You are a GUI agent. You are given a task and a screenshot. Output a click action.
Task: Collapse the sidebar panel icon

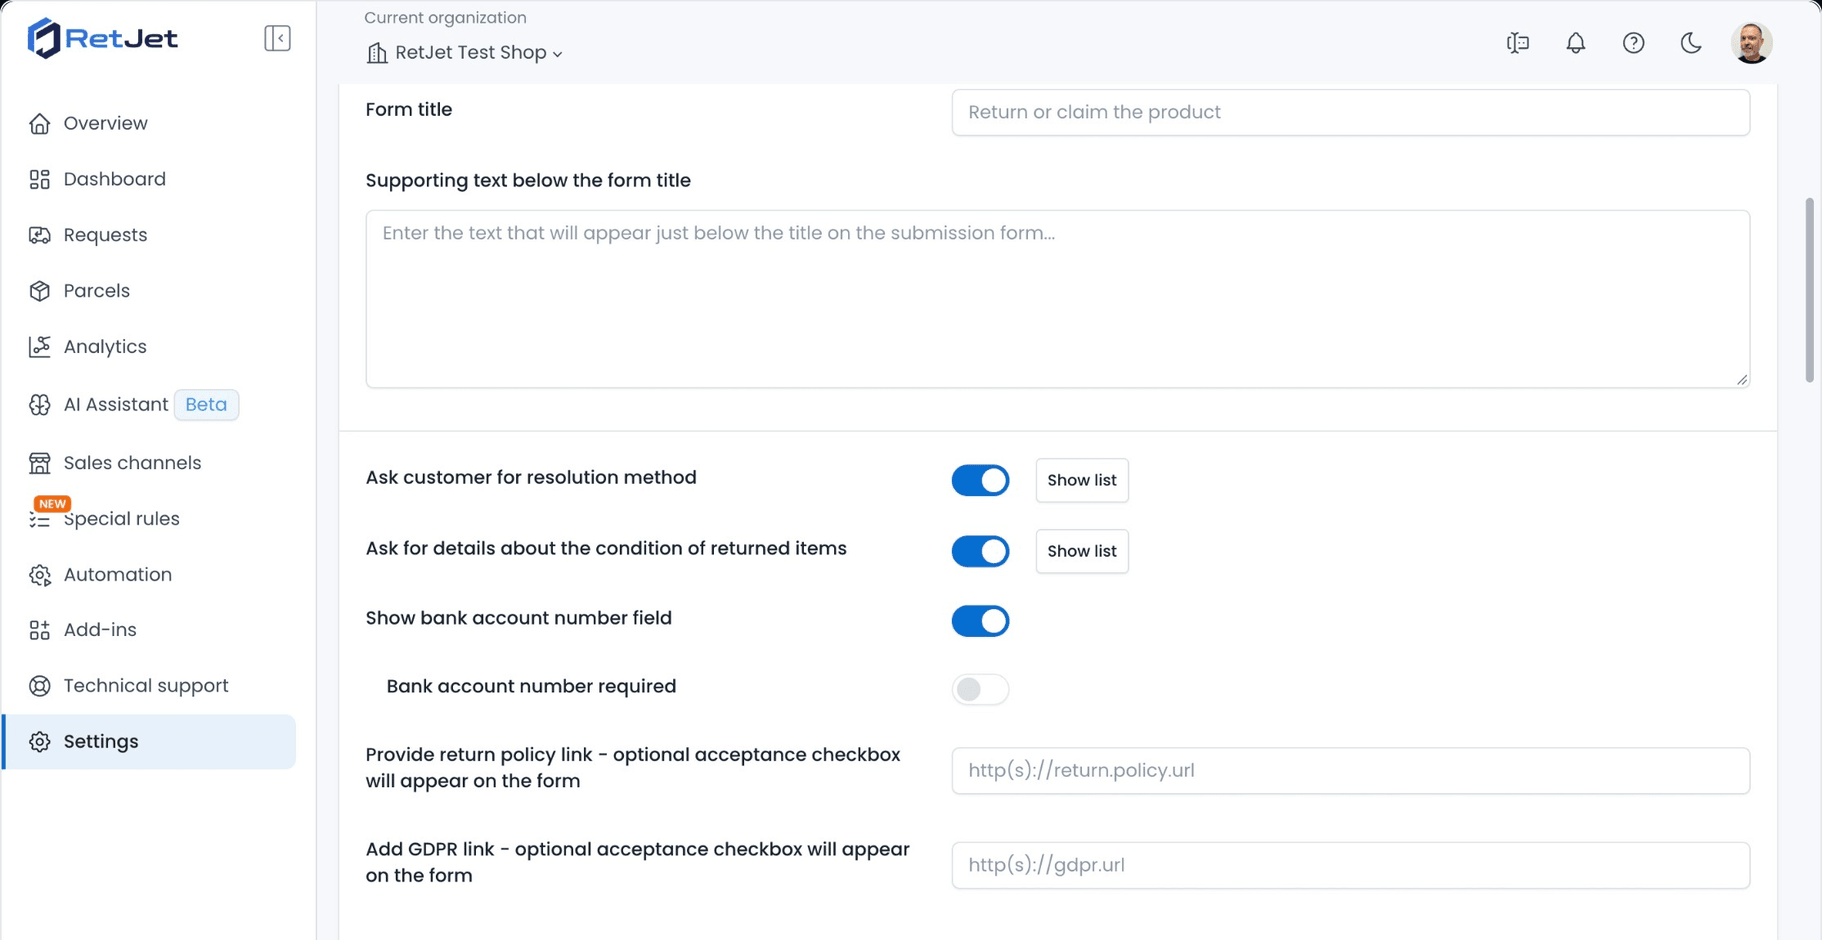pyautogui.click(x=277, y=38)
